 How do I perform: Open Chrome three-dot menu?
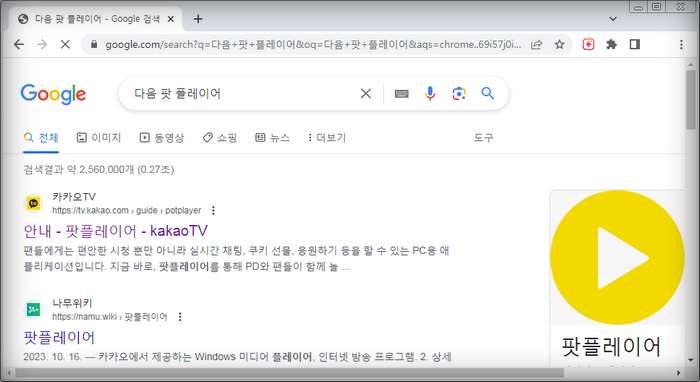(x=681, y=44)
